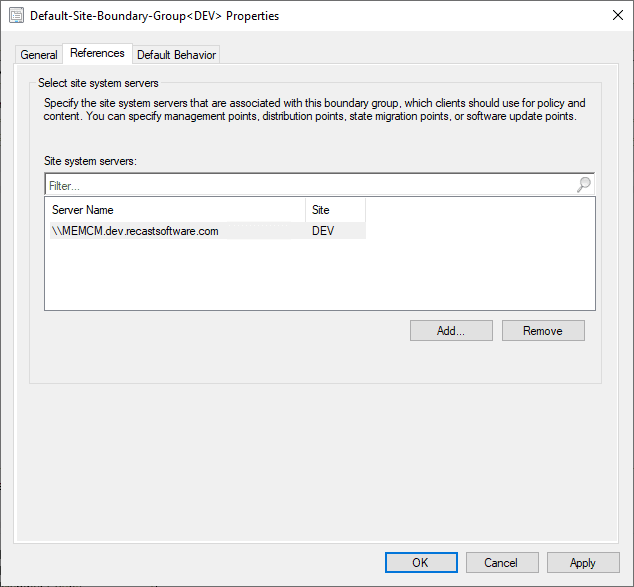Sort by the Server Name column header
Viewport: 634px width, 587px height.
(175, 210)
